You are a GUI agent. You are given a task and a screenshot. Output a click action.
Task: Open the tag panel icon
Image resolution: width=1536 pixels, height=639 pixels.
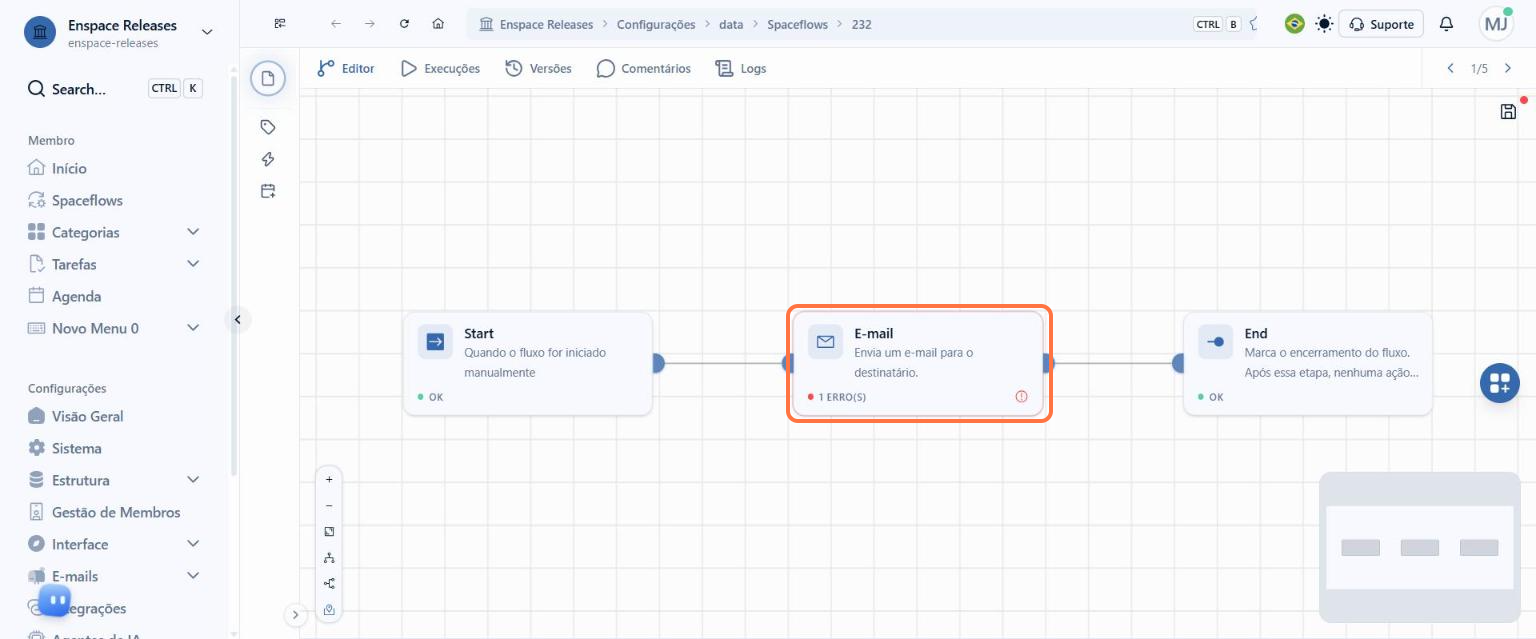point(268,127)
